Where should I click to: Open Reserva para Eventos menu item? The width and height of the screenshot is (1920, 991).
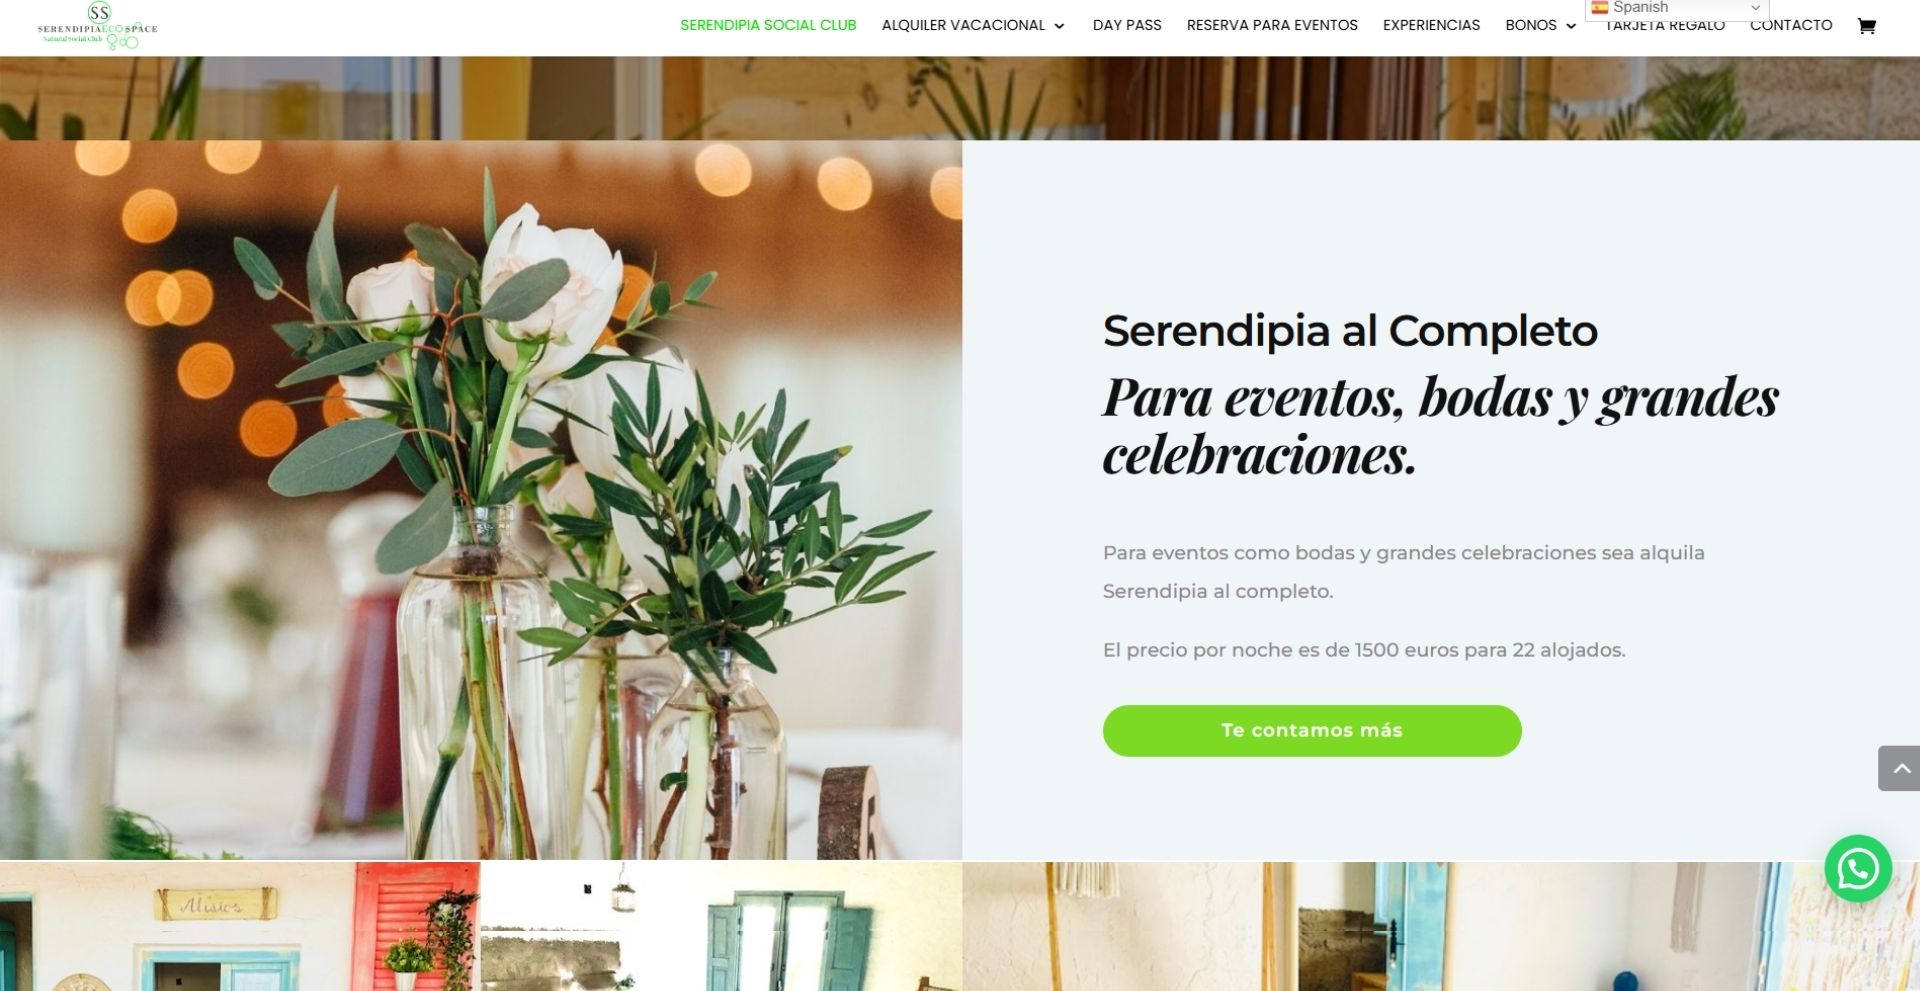click(1272, 25)
